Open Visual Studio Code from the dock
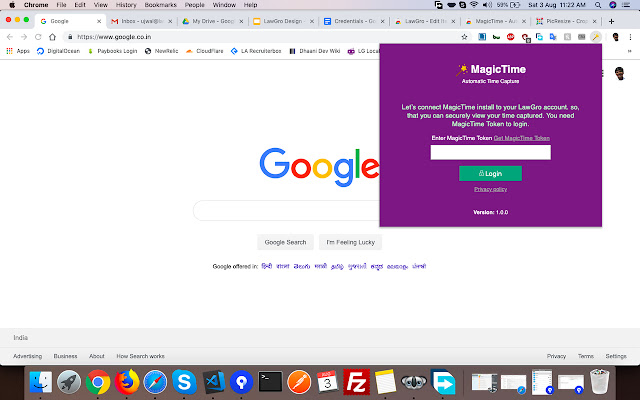The height and width of the screenshot is (400, 640). click(213, 382)
